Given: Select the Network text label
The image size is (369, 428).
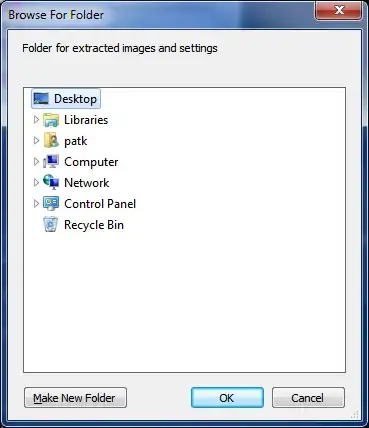Looking at the screenshot, I should click(87, 183).
